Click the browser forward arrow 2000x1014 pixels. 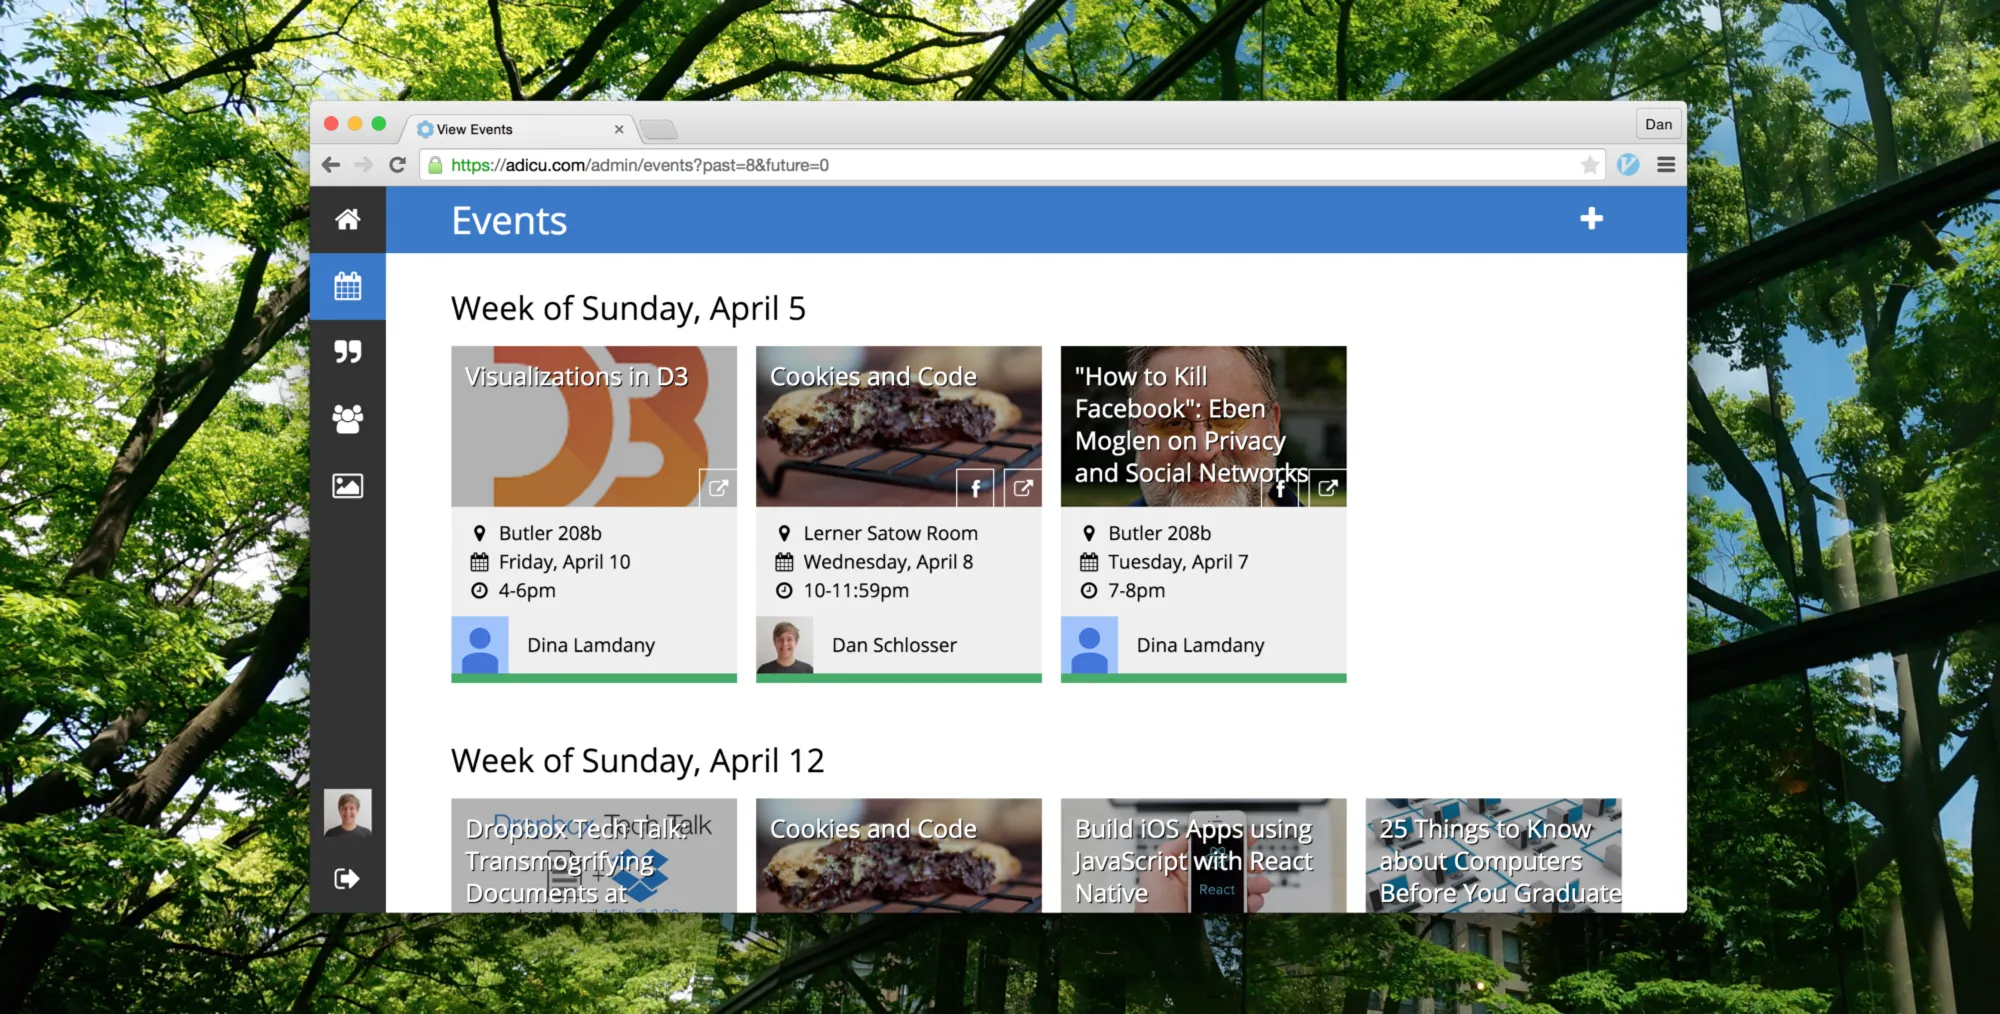364,165
